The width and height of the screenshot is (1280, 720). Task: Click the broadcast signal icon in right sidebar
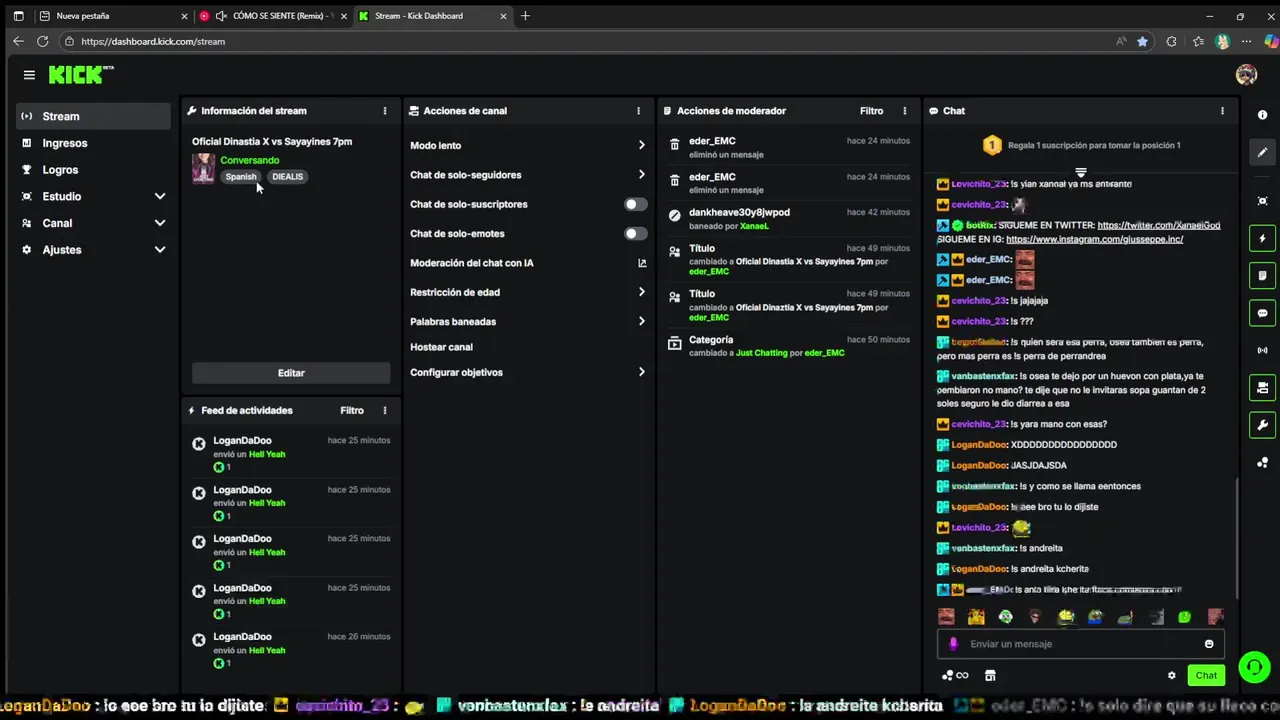[x=1262, y=351]
